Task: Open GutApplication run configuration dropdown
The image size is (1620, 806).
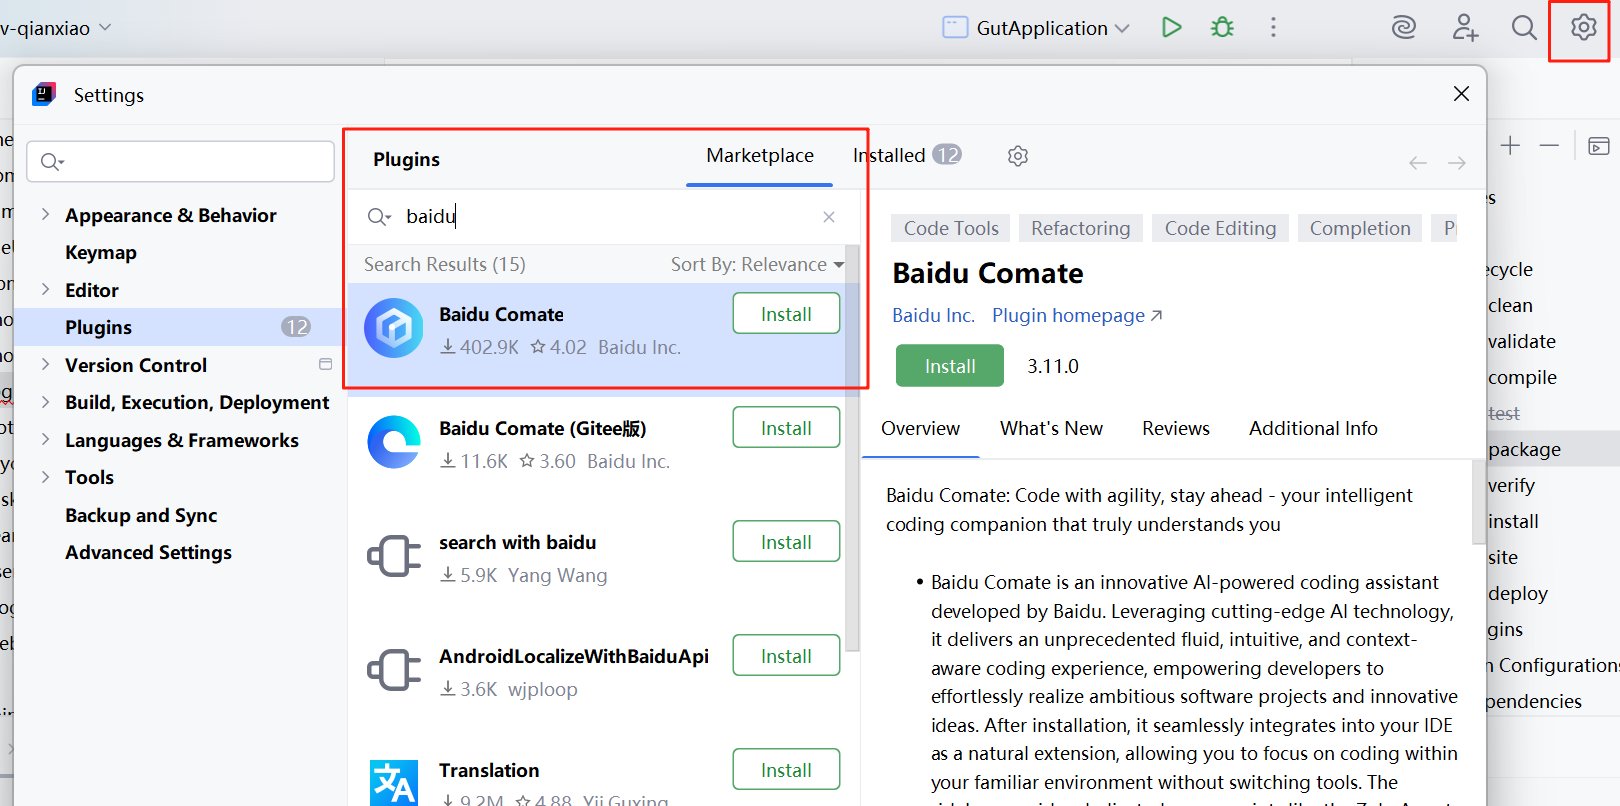Action: [1036, 28]
